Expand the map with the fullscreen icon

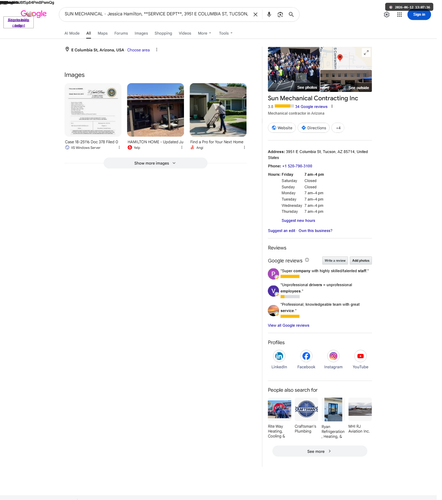pyautogui.click(x=366, y=53)
